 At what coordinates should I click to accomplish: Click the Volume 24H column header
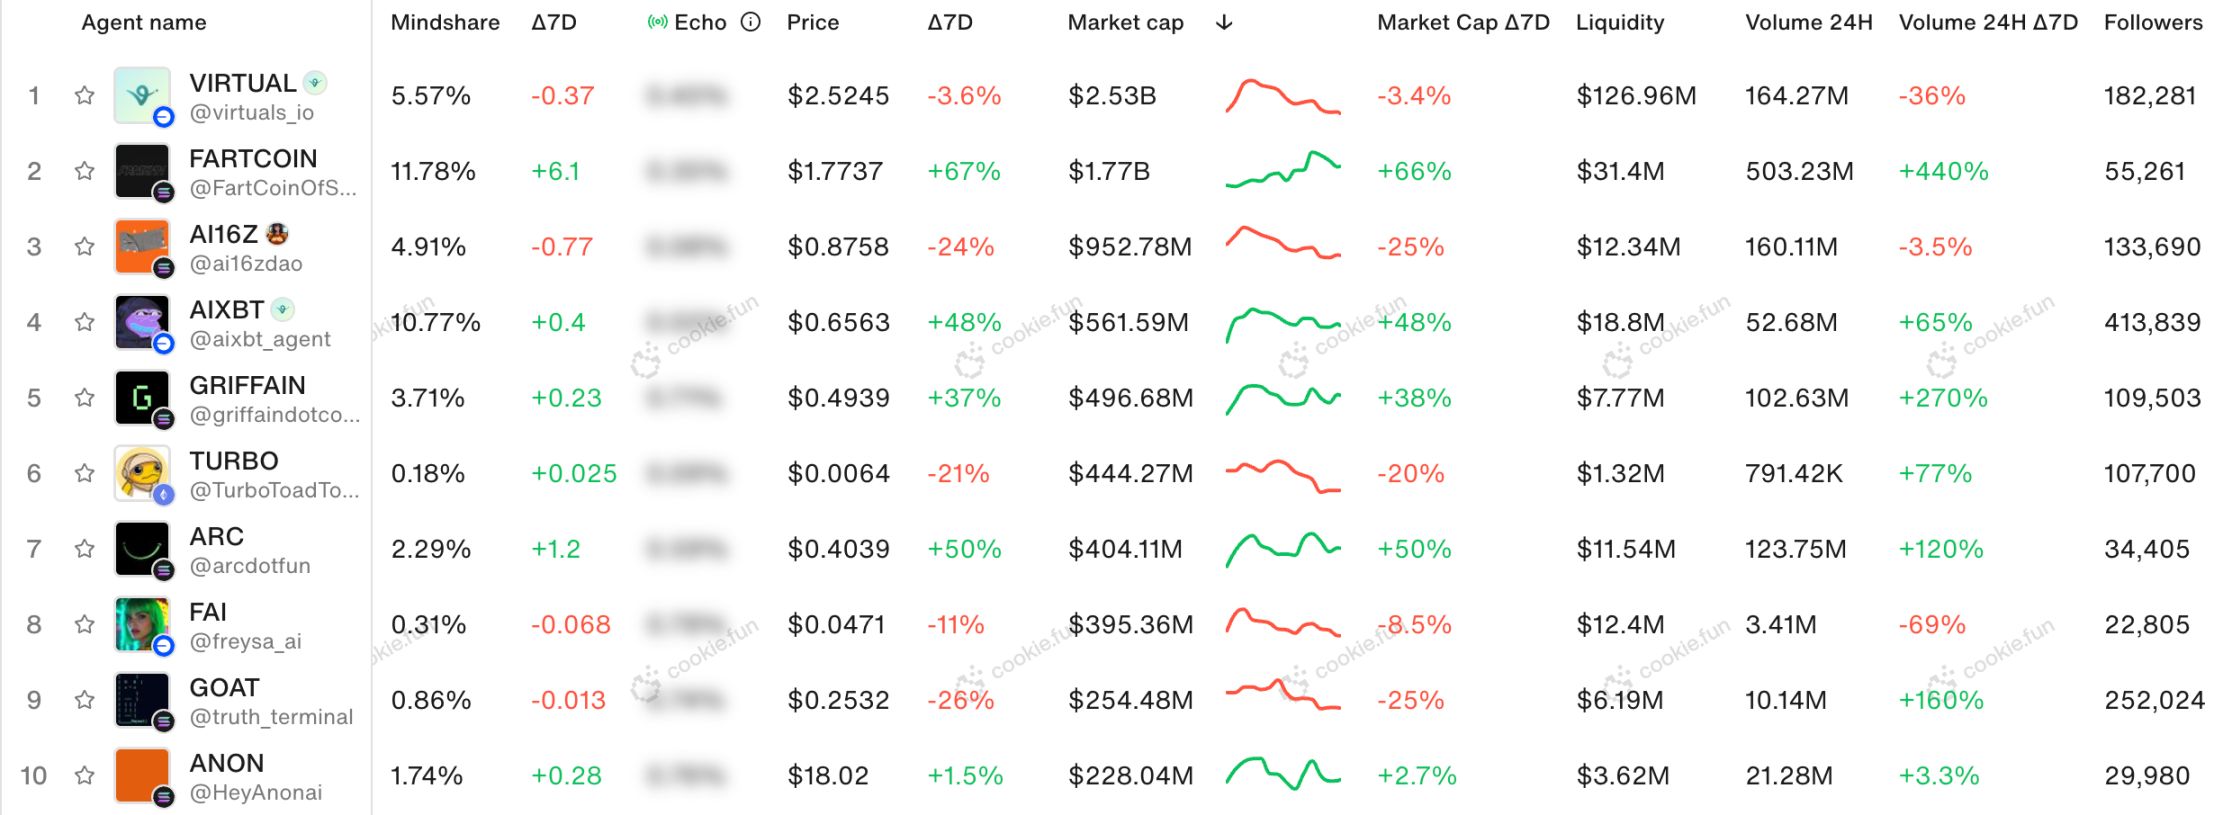click(x=1808, y=22)
